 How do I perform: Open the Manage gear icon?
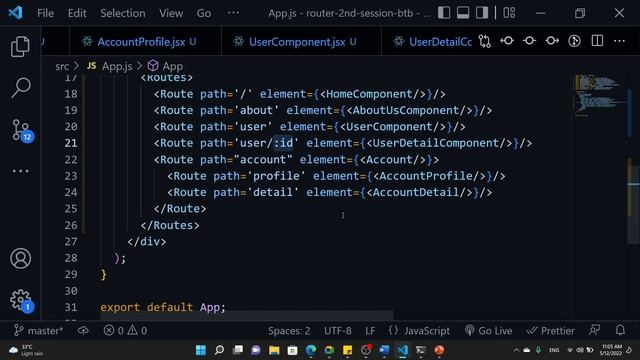pos(21,300)
